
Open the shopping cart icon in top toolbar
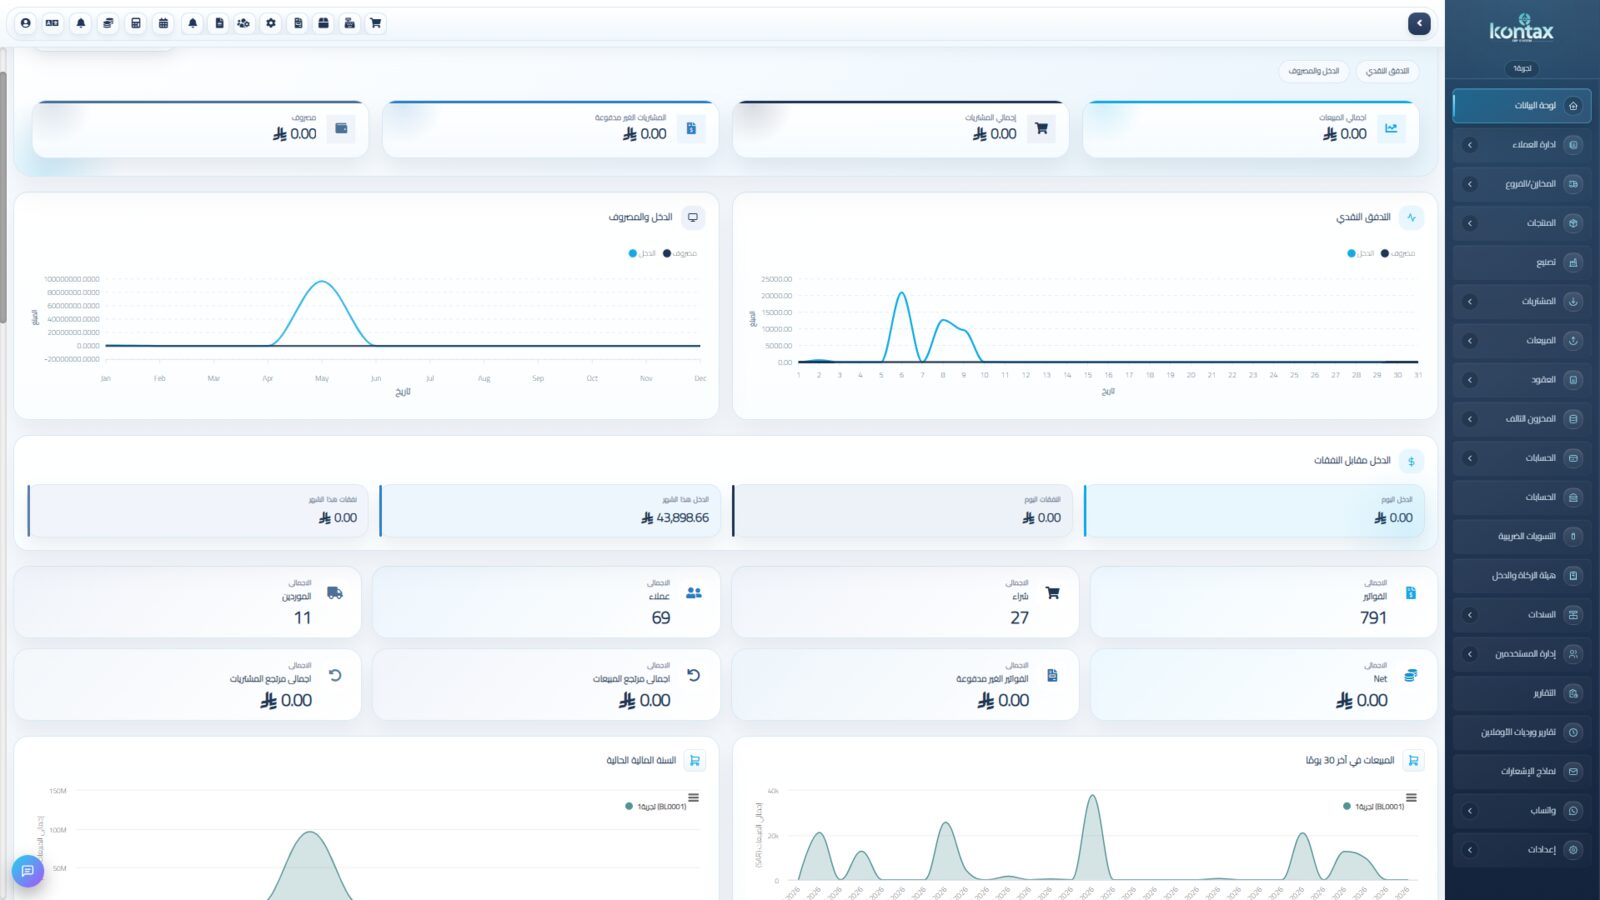375,23
